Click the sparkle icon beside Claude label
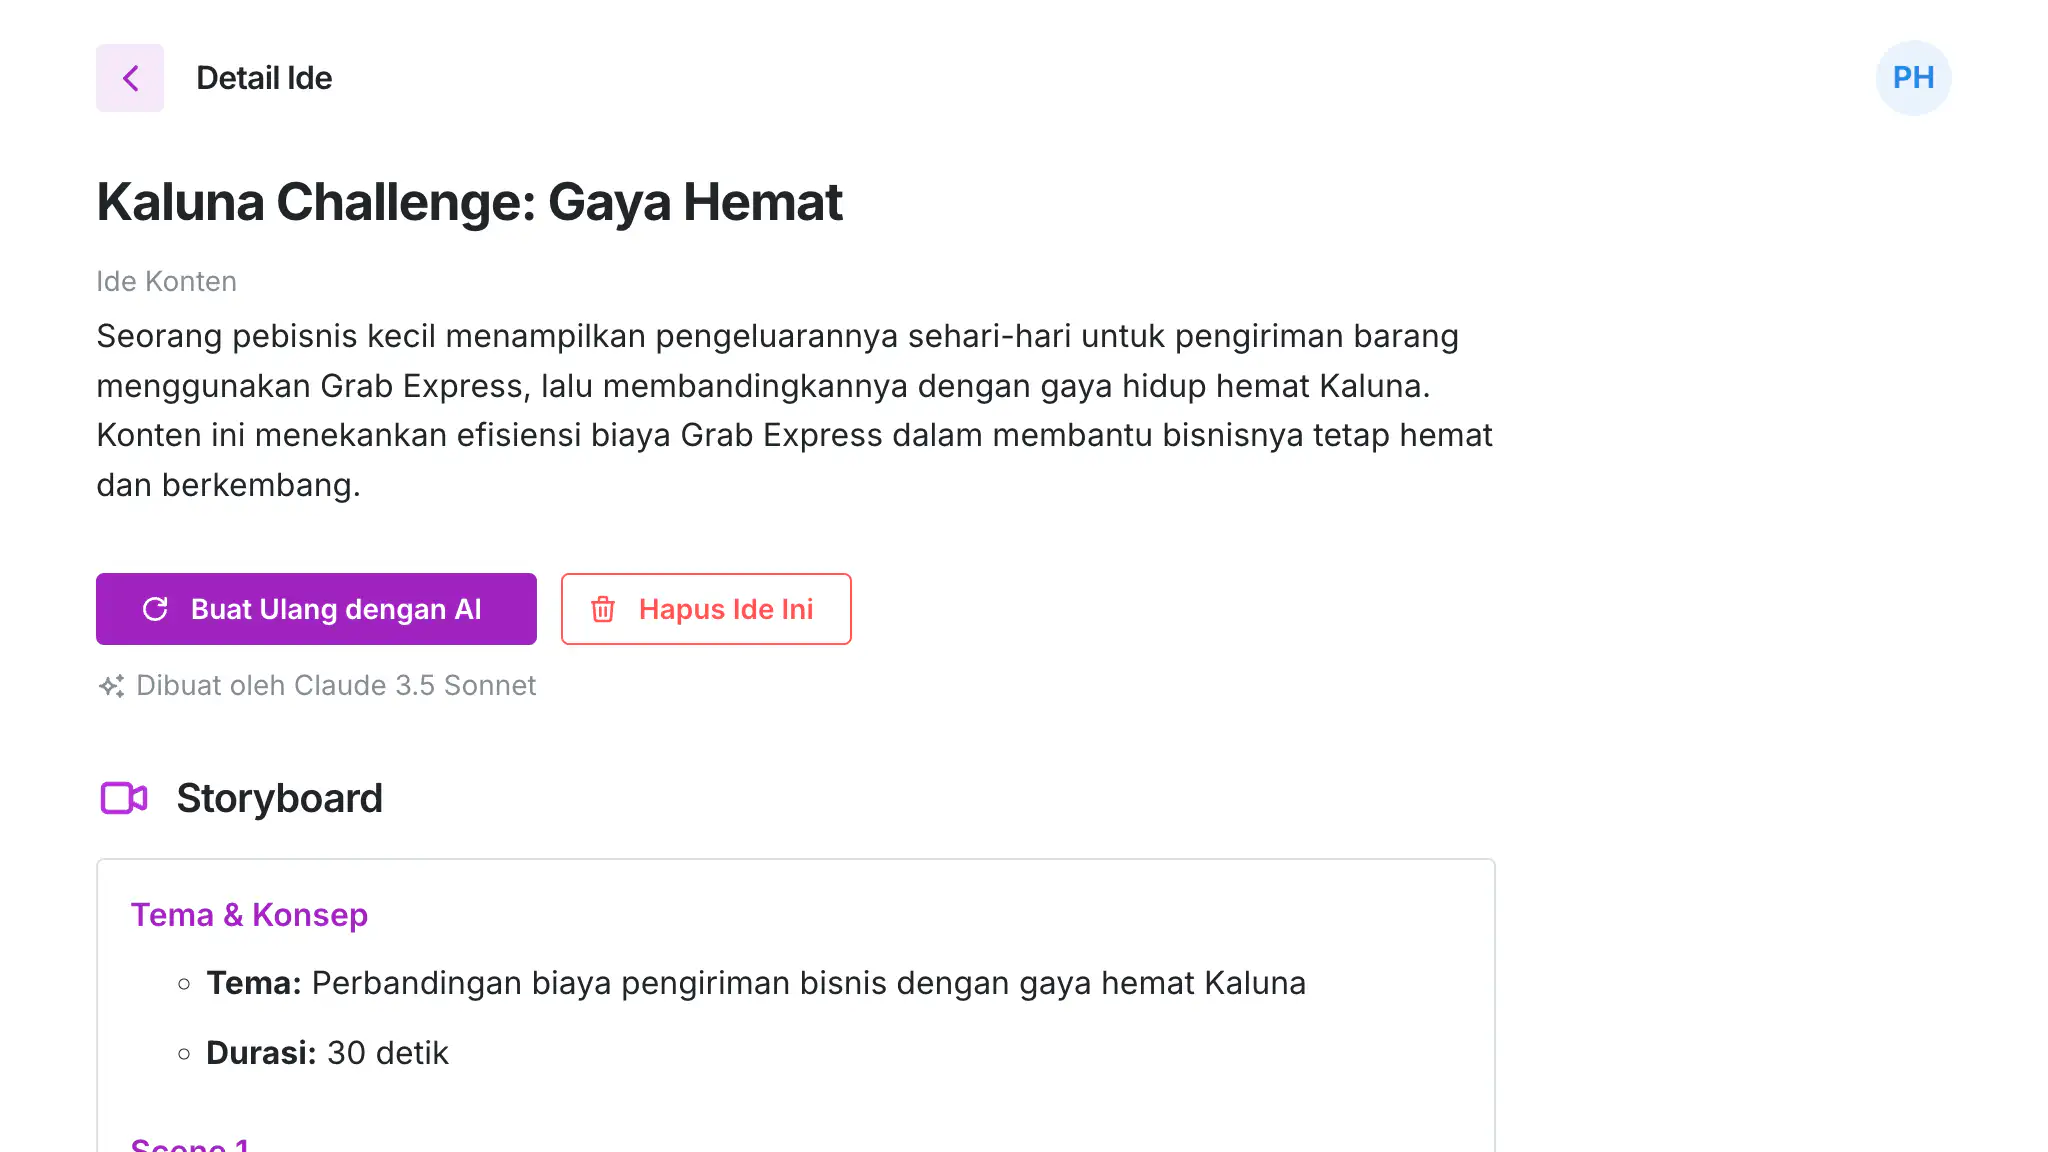 pyautogui.click(x=111, y=686)
